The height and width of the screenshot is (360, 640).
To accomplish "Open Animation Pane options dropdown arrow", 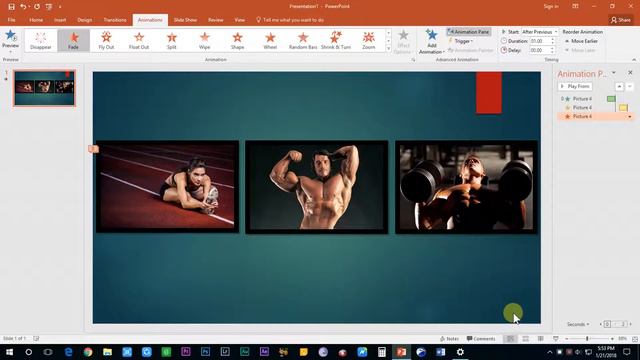I will tap(614, 73).
